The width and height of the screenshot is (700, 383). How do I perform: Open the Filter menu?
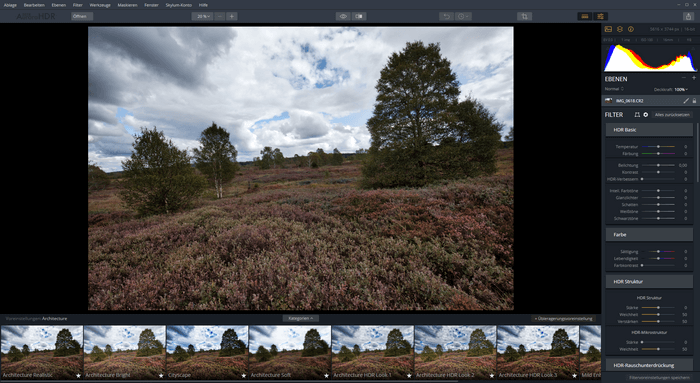[x=78, y=5]
